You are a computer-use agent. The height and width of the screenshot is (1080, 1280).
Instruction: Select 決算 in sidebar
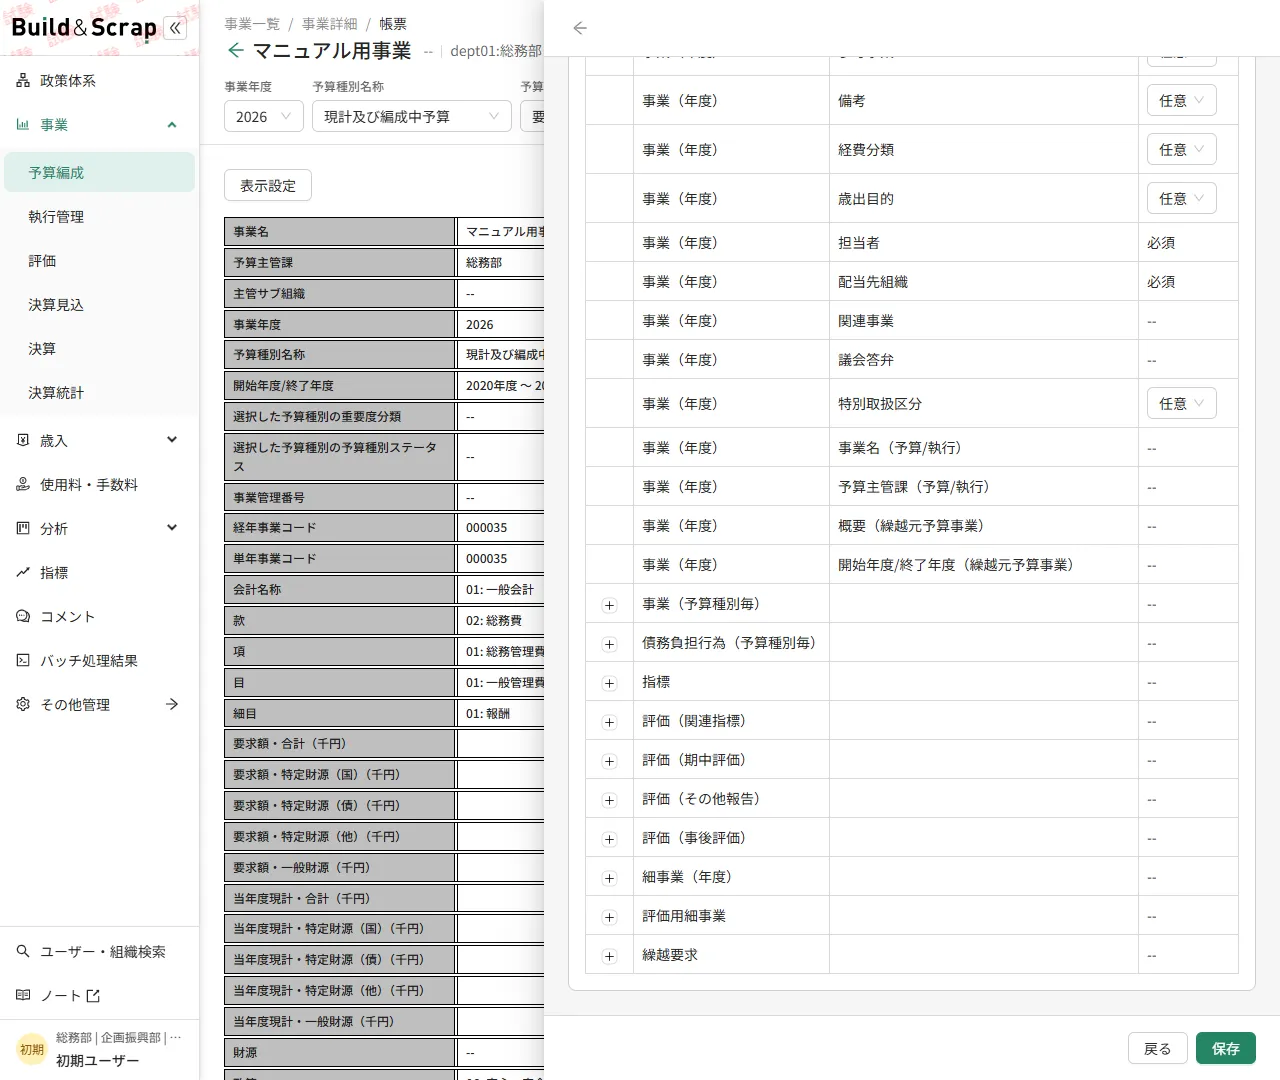tap(99, 349)
